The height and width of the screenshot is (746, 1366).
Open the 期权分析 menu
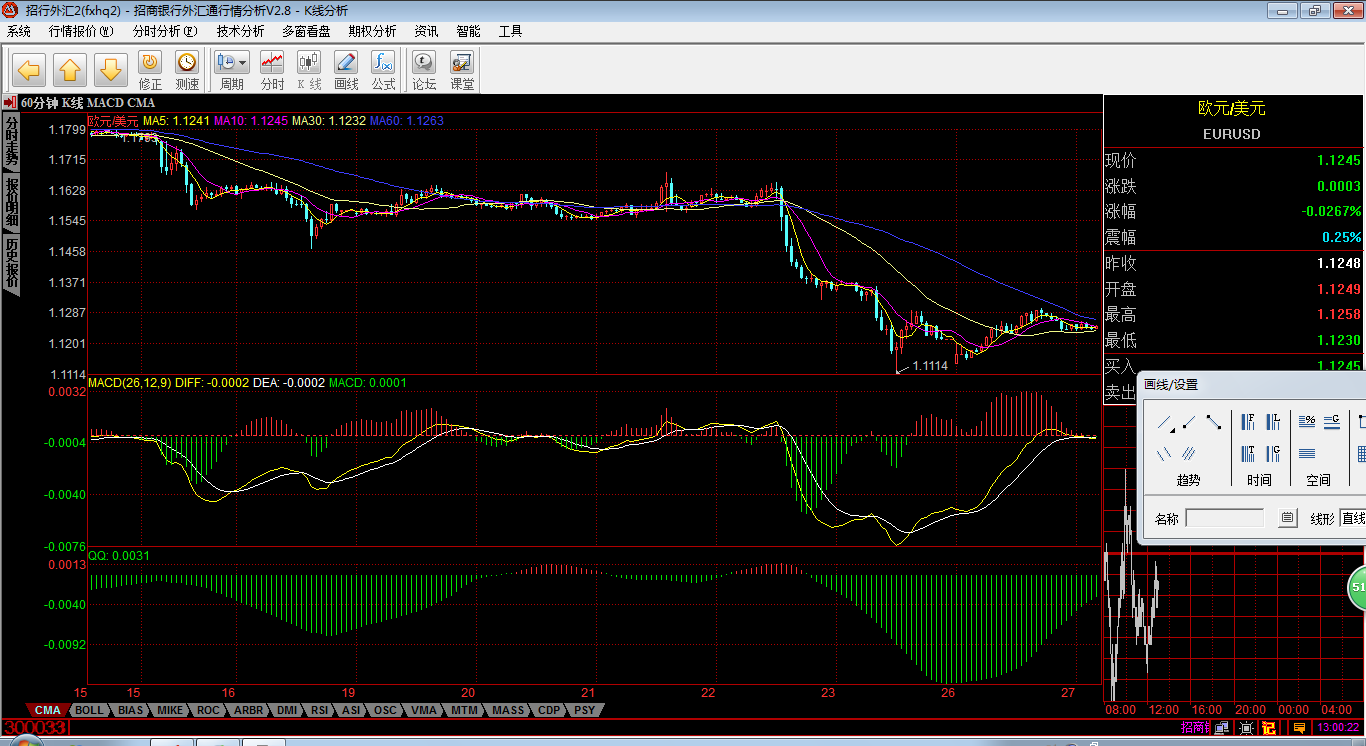point(372,31)
